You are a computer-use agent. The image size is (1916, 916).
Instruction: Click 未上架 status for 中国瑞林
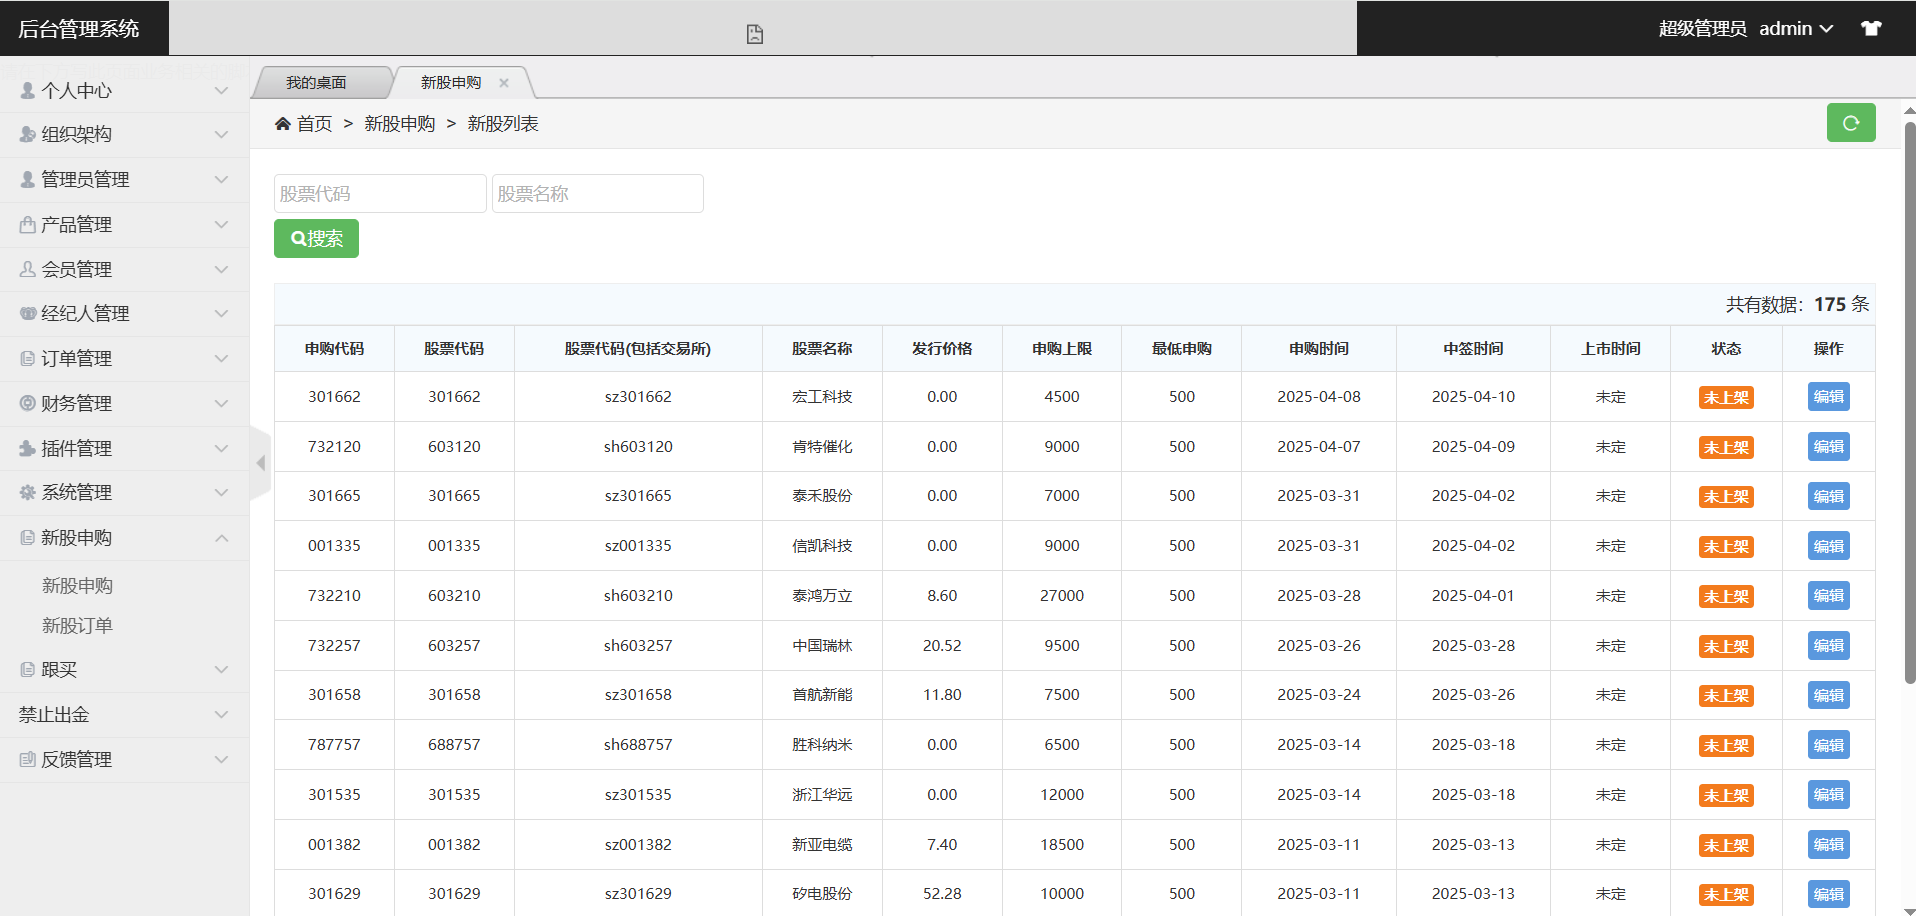1726,647
